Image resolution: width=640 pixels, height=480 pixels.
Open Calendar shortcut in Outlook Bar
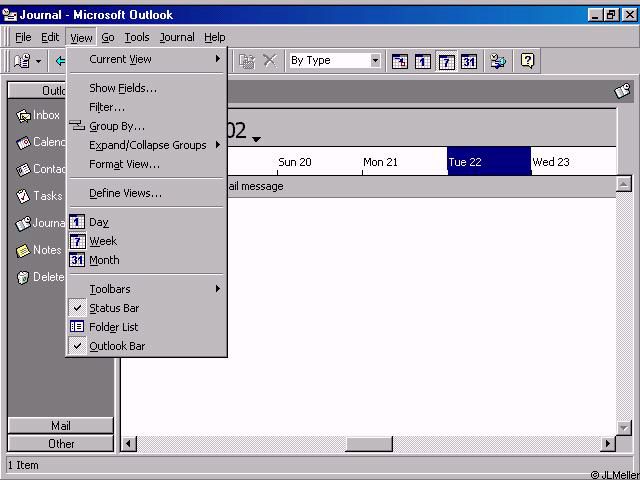pyautogui.click(x=41, y=142)
